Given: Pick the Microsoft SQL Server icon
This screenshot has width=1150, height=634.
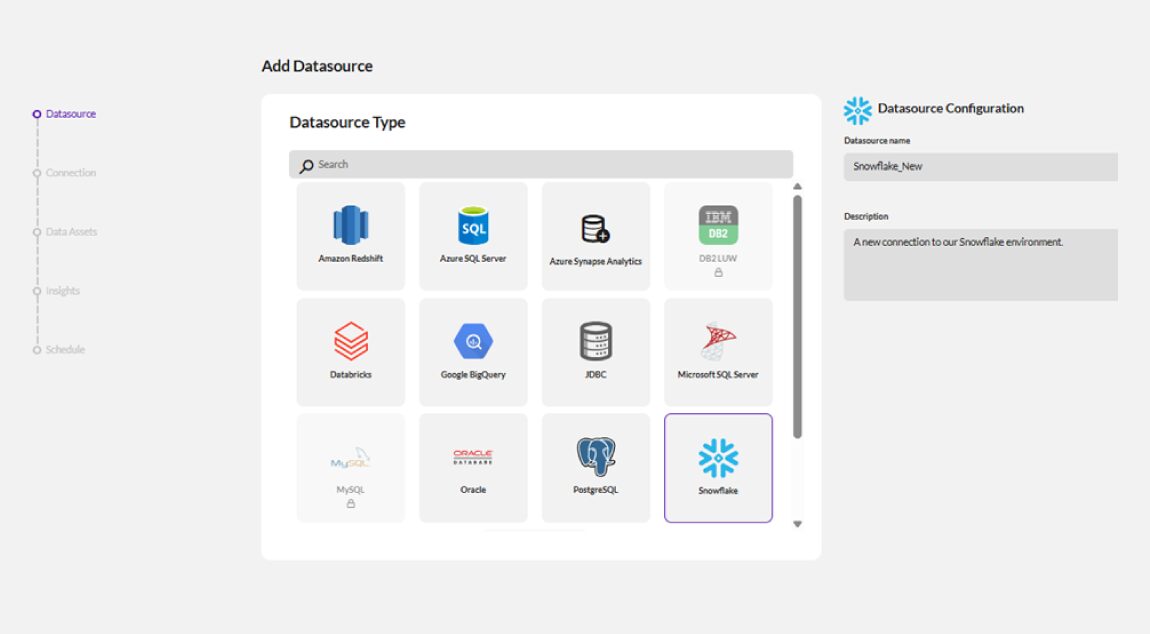Looking at the screenshot, I should 718,341.
